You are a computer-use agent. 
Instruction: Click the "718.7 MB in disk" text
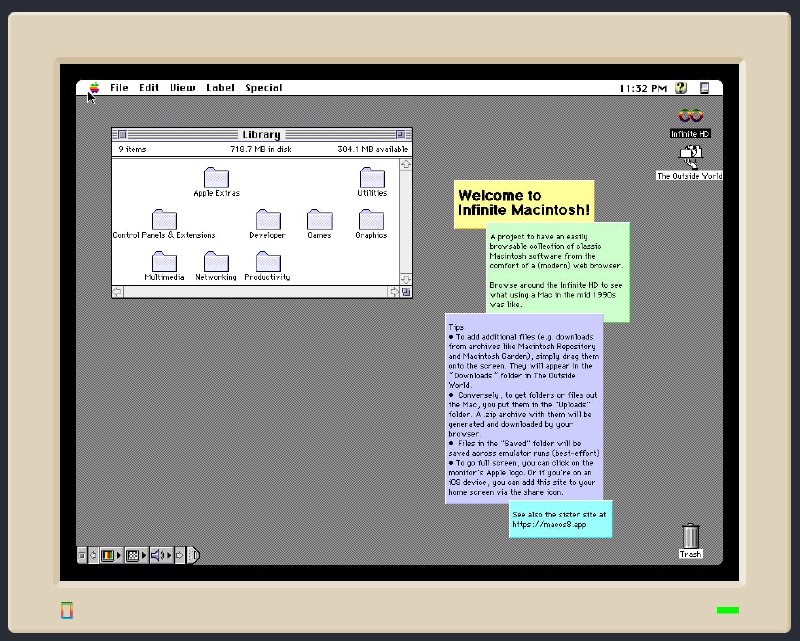261,149
